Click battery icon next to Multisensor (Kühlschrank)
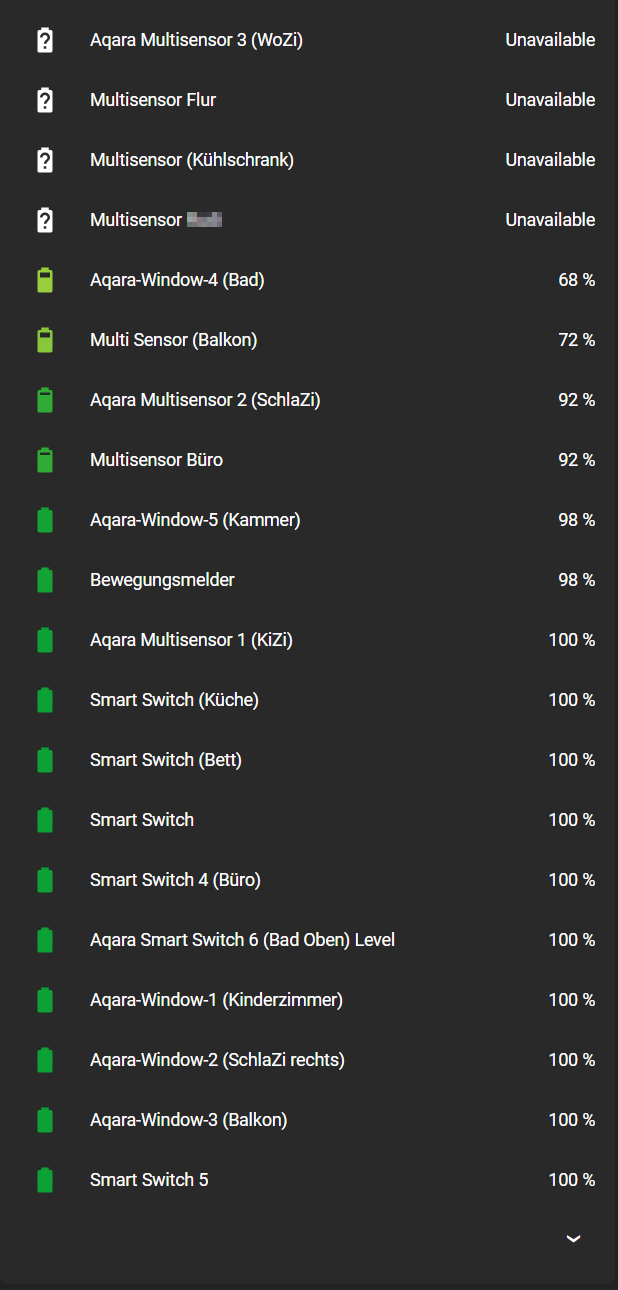Screen dimensions: 618x1290 pyautogui.click(x=45, y=160)
